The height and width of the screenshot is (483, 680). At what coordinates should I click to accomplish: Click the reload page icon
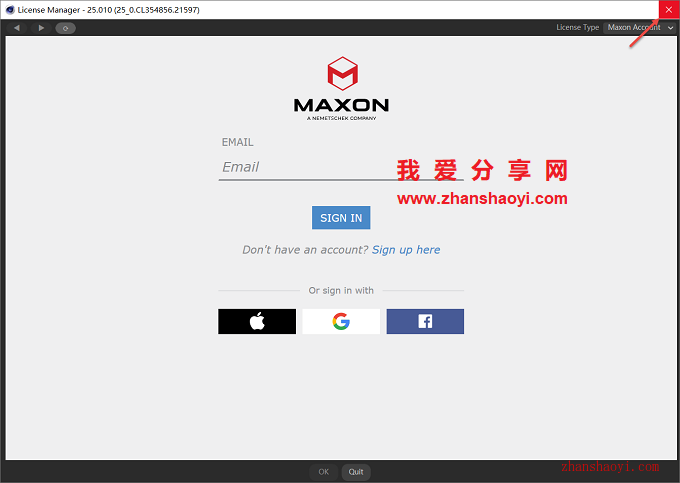[65, 28]
